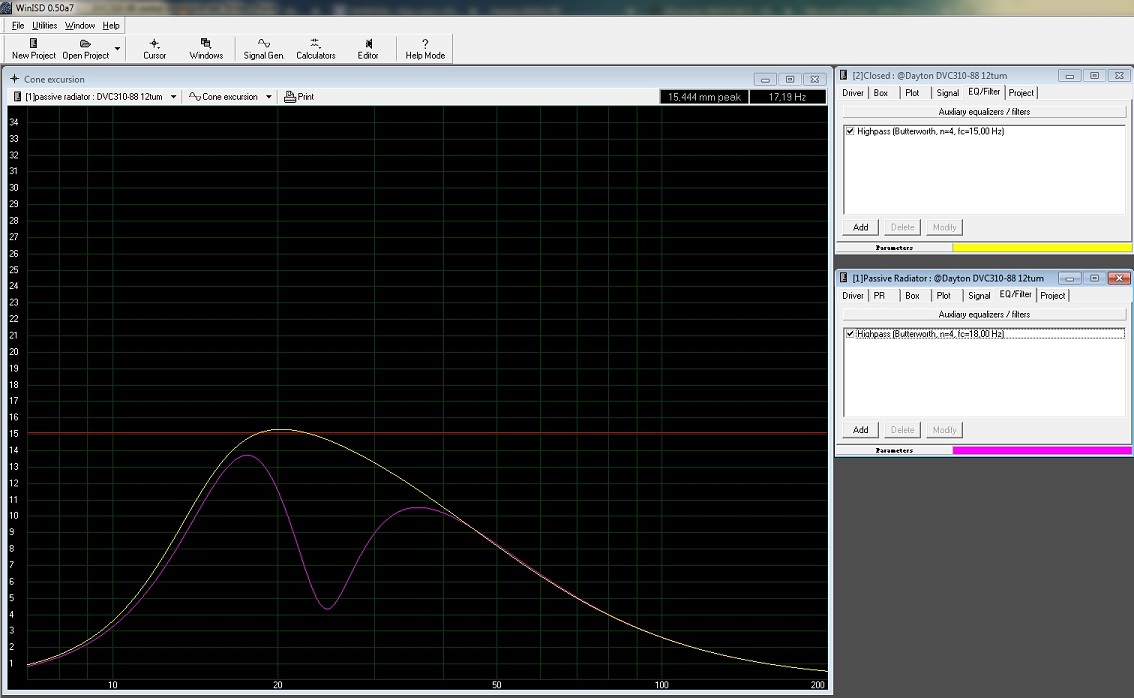Click Add in the Passive Radiator window

pos(861,430)
